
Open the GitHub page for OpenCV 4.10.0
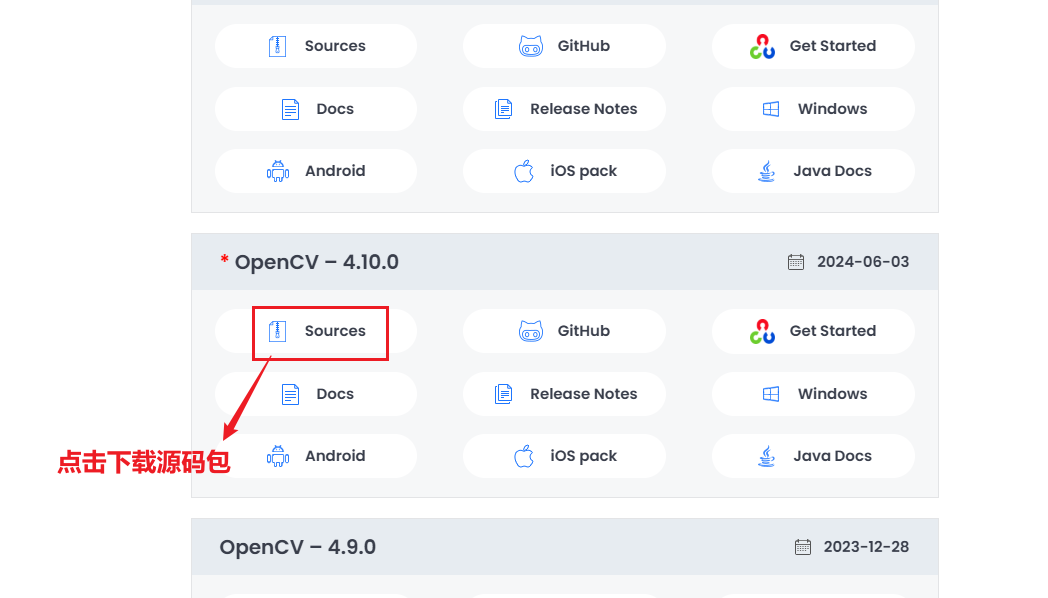click(564, 330)
